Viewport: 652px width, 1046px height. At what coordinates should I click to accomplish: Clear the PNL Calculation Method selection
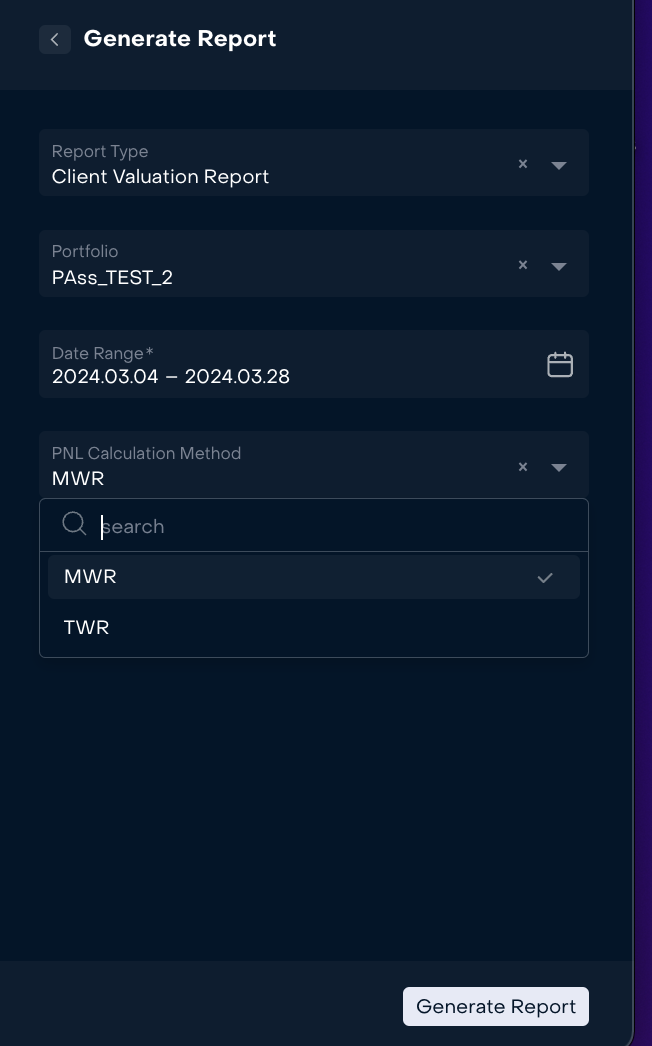[523, 467]
